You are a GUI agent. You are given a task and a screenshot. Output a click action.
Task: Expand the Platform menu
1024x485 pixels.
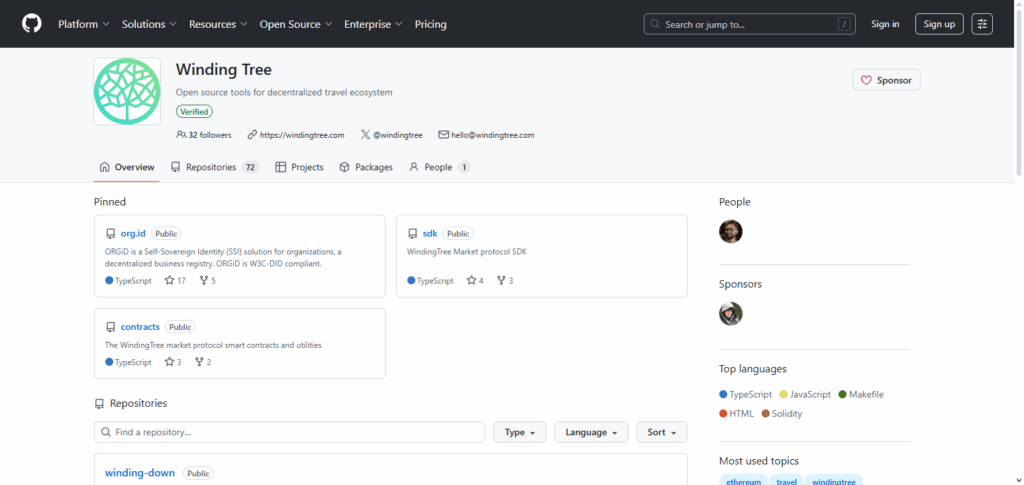pos(84,24)
